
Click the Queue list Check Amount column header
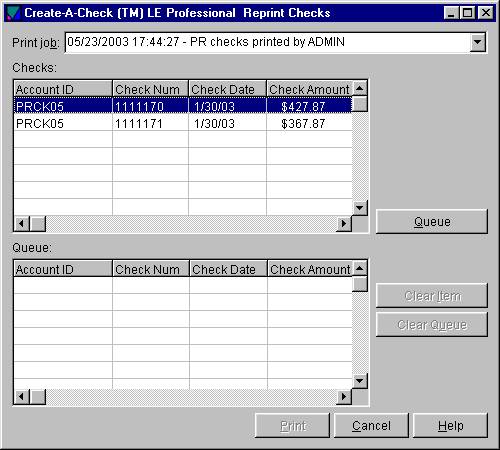click(310, 269)
